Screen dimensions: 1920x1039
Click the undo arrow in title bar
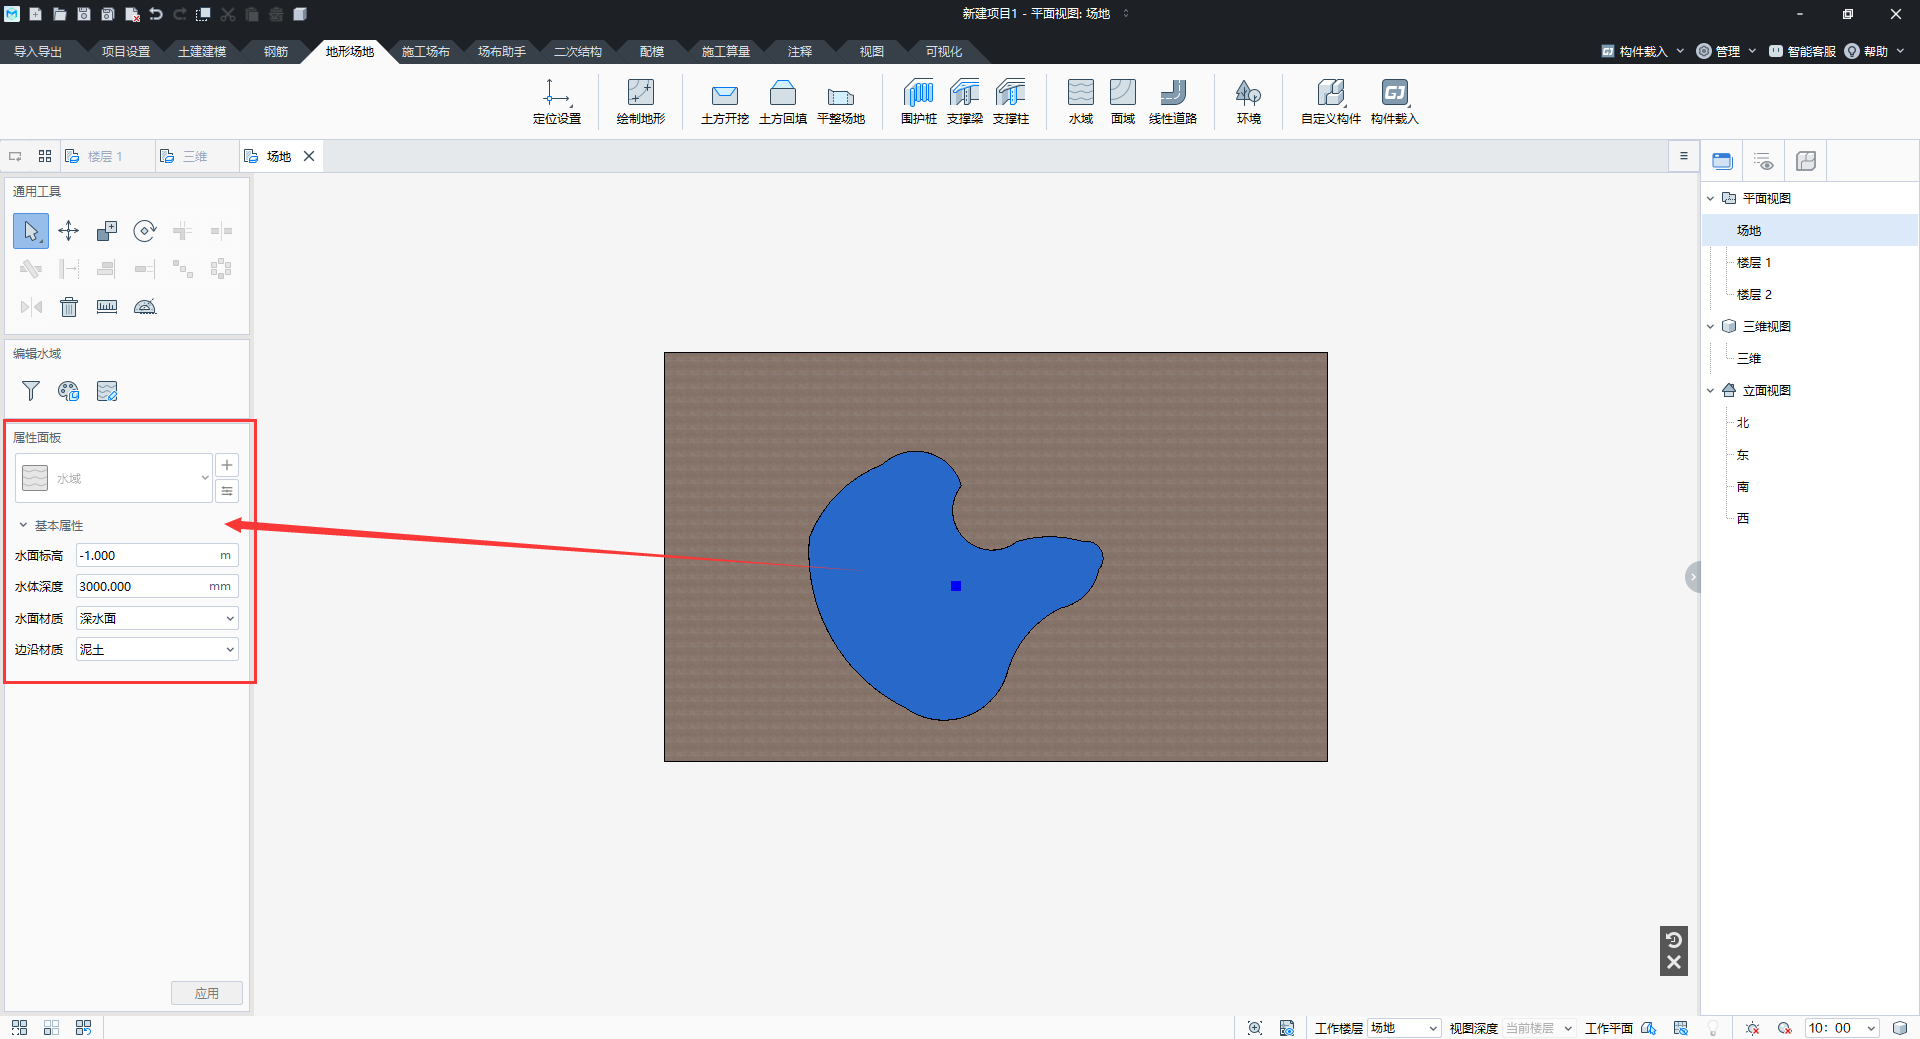156,14
